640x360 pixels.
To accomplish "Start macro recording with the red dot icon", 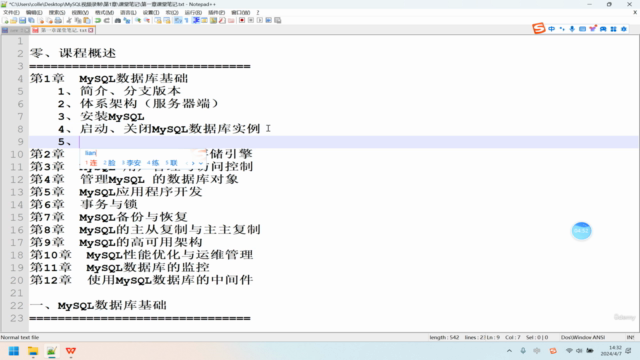I will tap(242, 20).
